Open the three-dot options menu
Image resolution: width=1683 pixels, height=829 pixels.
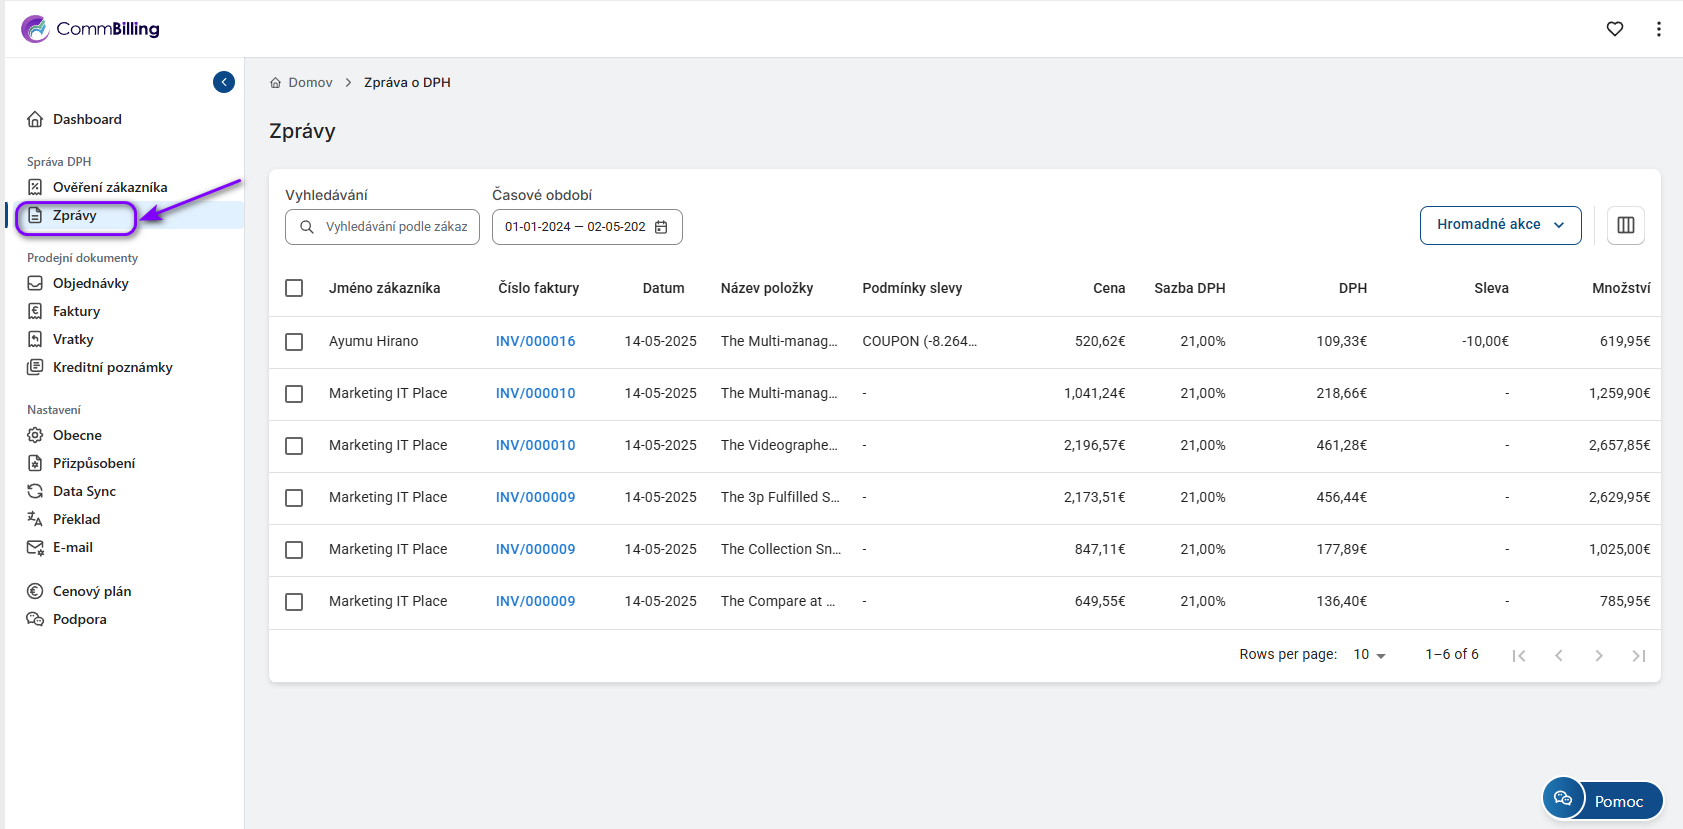pos(1658,29)
